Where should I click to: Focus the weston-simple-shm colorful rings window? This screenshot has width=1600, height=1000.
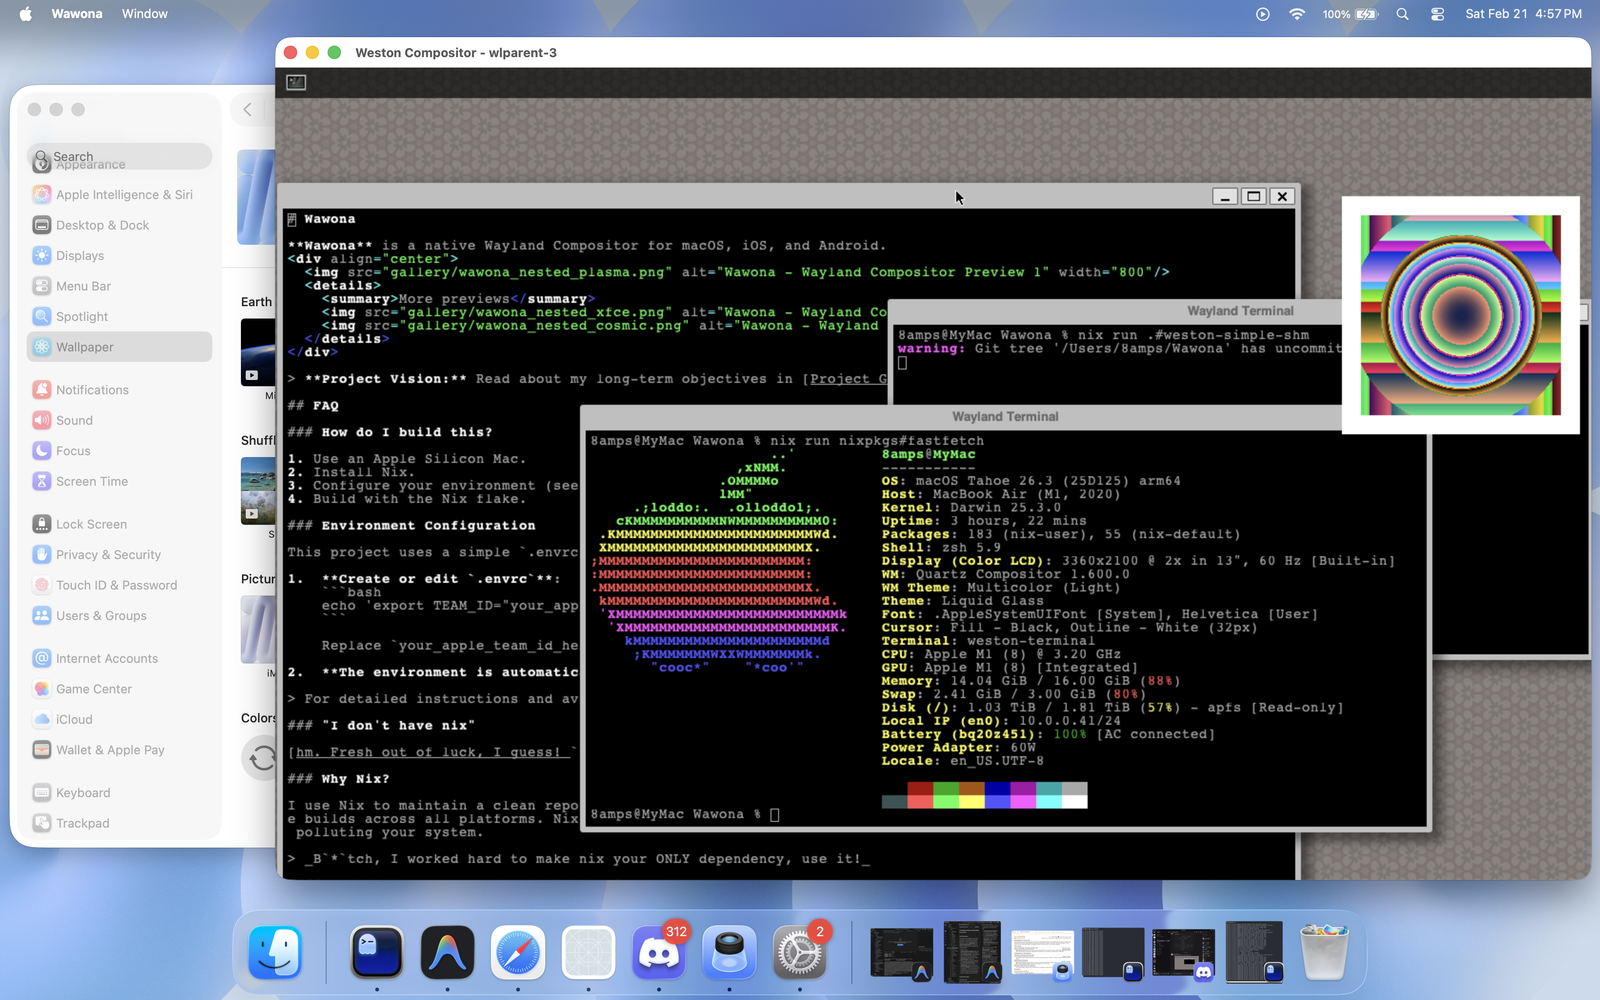[x=1460, y=315]
